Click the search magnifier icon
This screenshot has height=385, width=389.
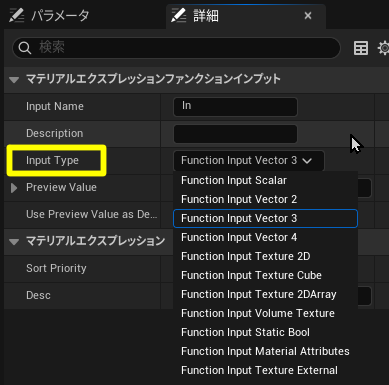click(x=24, y=48)
